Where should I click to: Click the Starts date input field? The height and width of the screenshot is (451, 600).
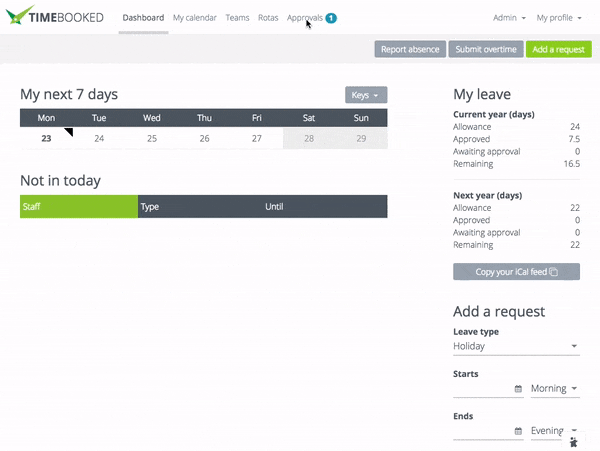(482, 389)
